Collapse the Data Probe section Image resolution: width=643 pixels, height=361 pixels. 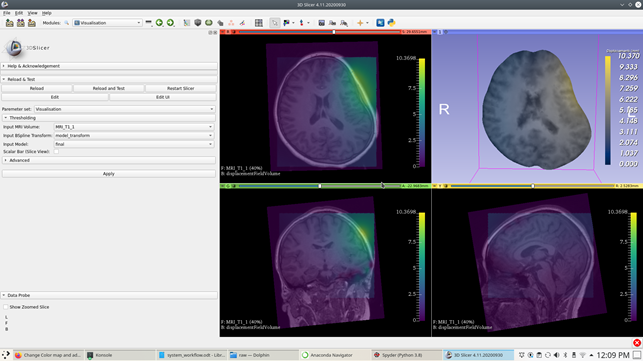109,295
